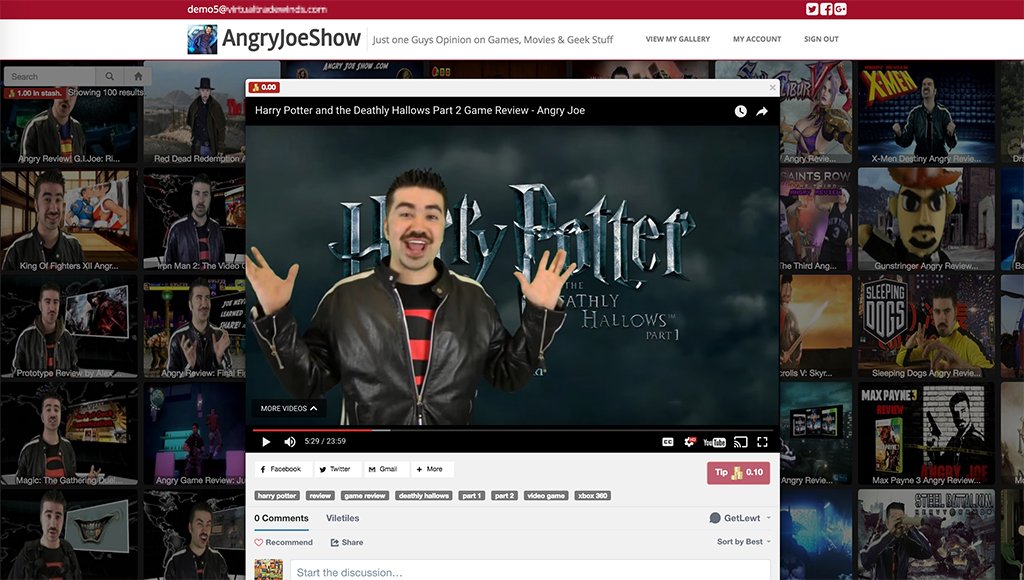Open Magic: The Gathering Duel thumbnail

pyautogui.click(x=69, y=434)
